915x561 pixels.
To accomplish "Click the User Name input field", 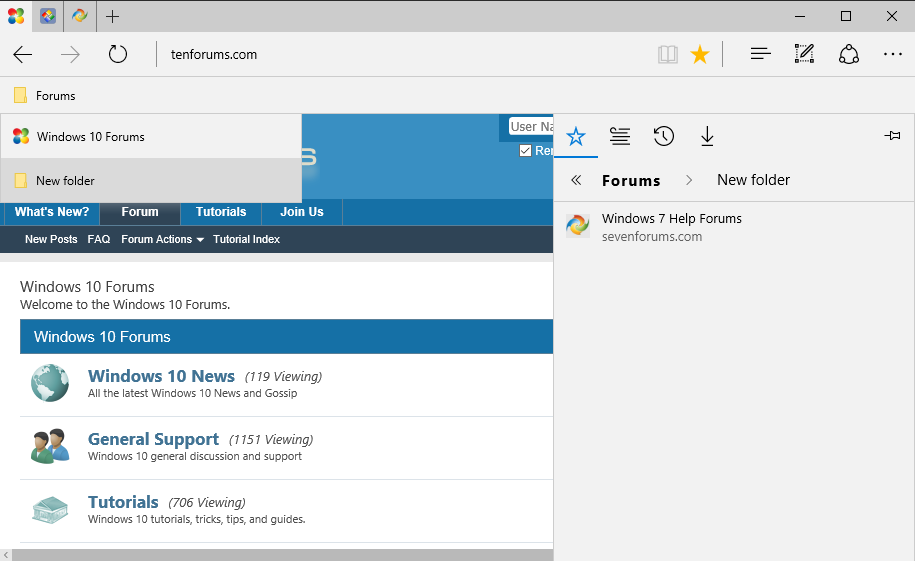I will [x=530, y=127].
